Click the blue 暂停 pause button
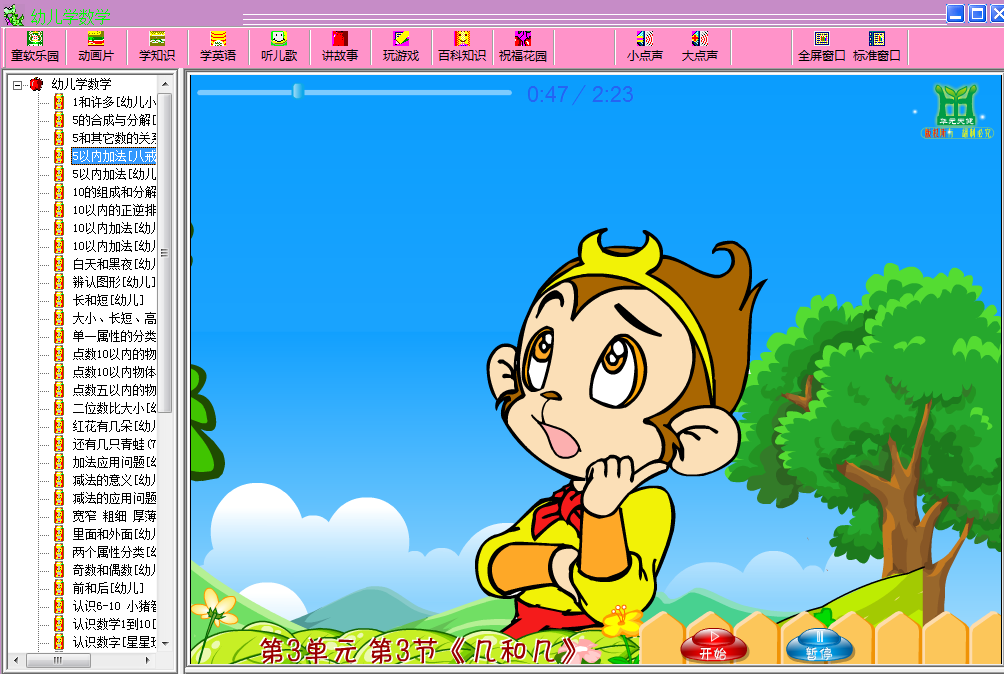The height and width of the screenshot is (674, 1004). tap(820, 645)
